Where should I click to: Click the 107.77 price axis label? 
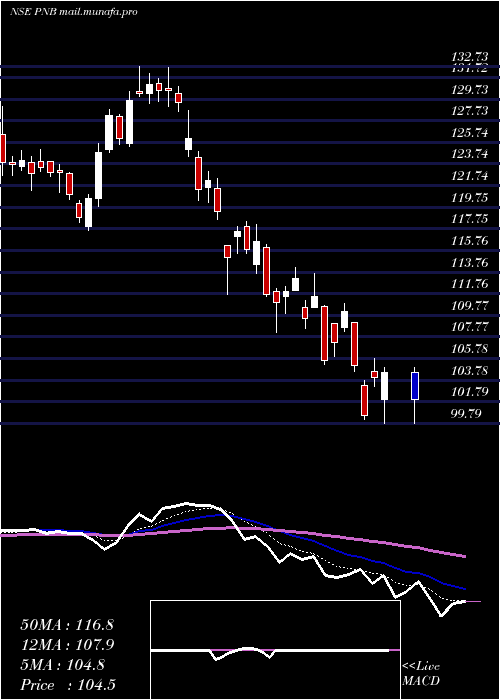click(469, 327)
